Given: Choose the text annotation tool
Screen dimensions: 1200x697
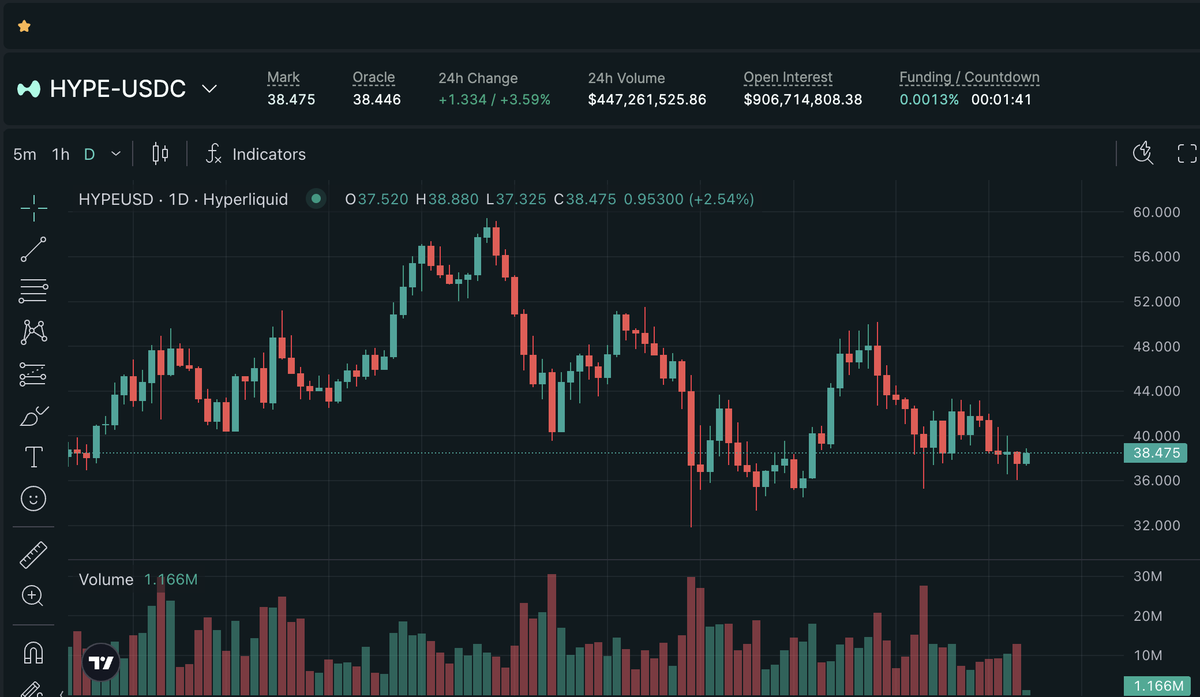Looking at the screenshot, I should tap(33, 456).
